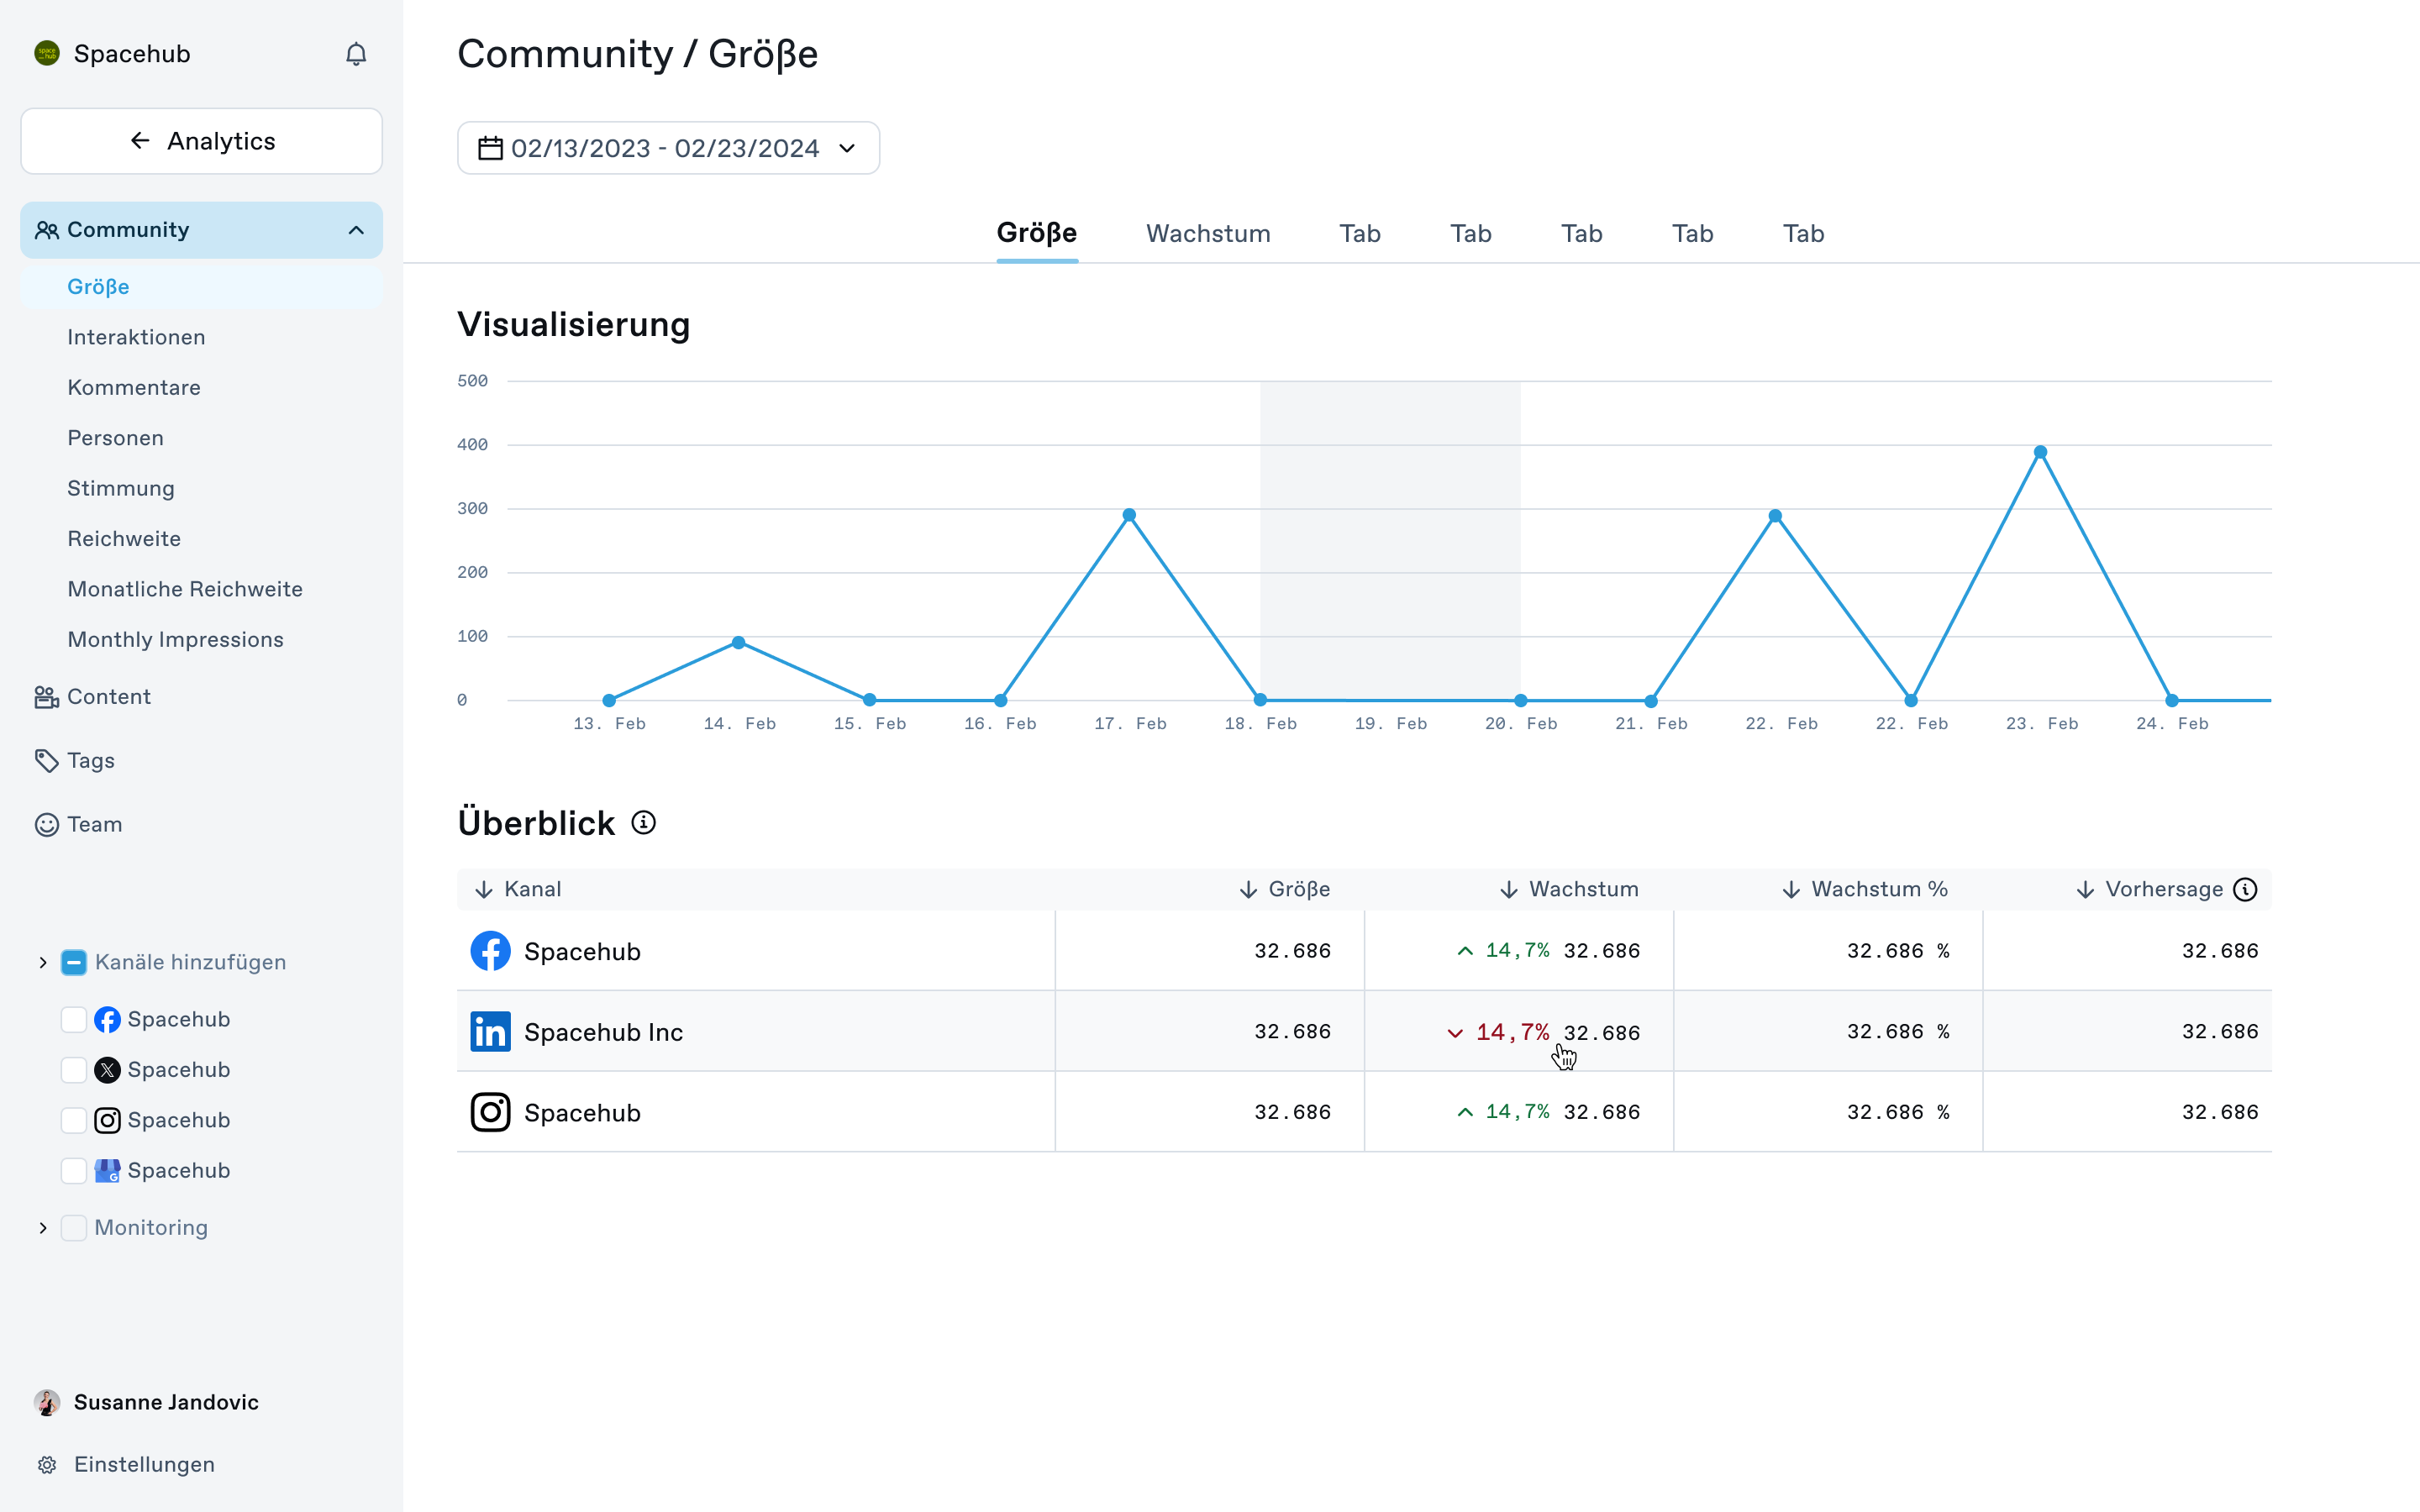
Task: Click the Facebook icon in Spacehub table row
Action: pos(490,951)
